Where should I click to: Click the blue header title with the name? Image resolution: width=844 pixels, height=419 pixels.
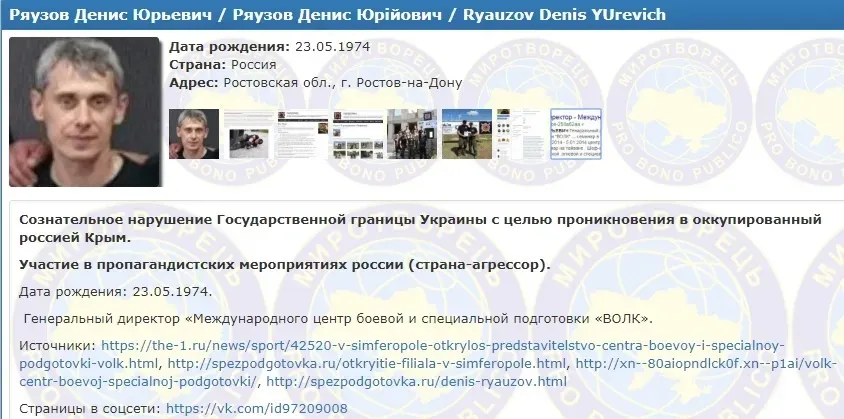tap(337, 14)
